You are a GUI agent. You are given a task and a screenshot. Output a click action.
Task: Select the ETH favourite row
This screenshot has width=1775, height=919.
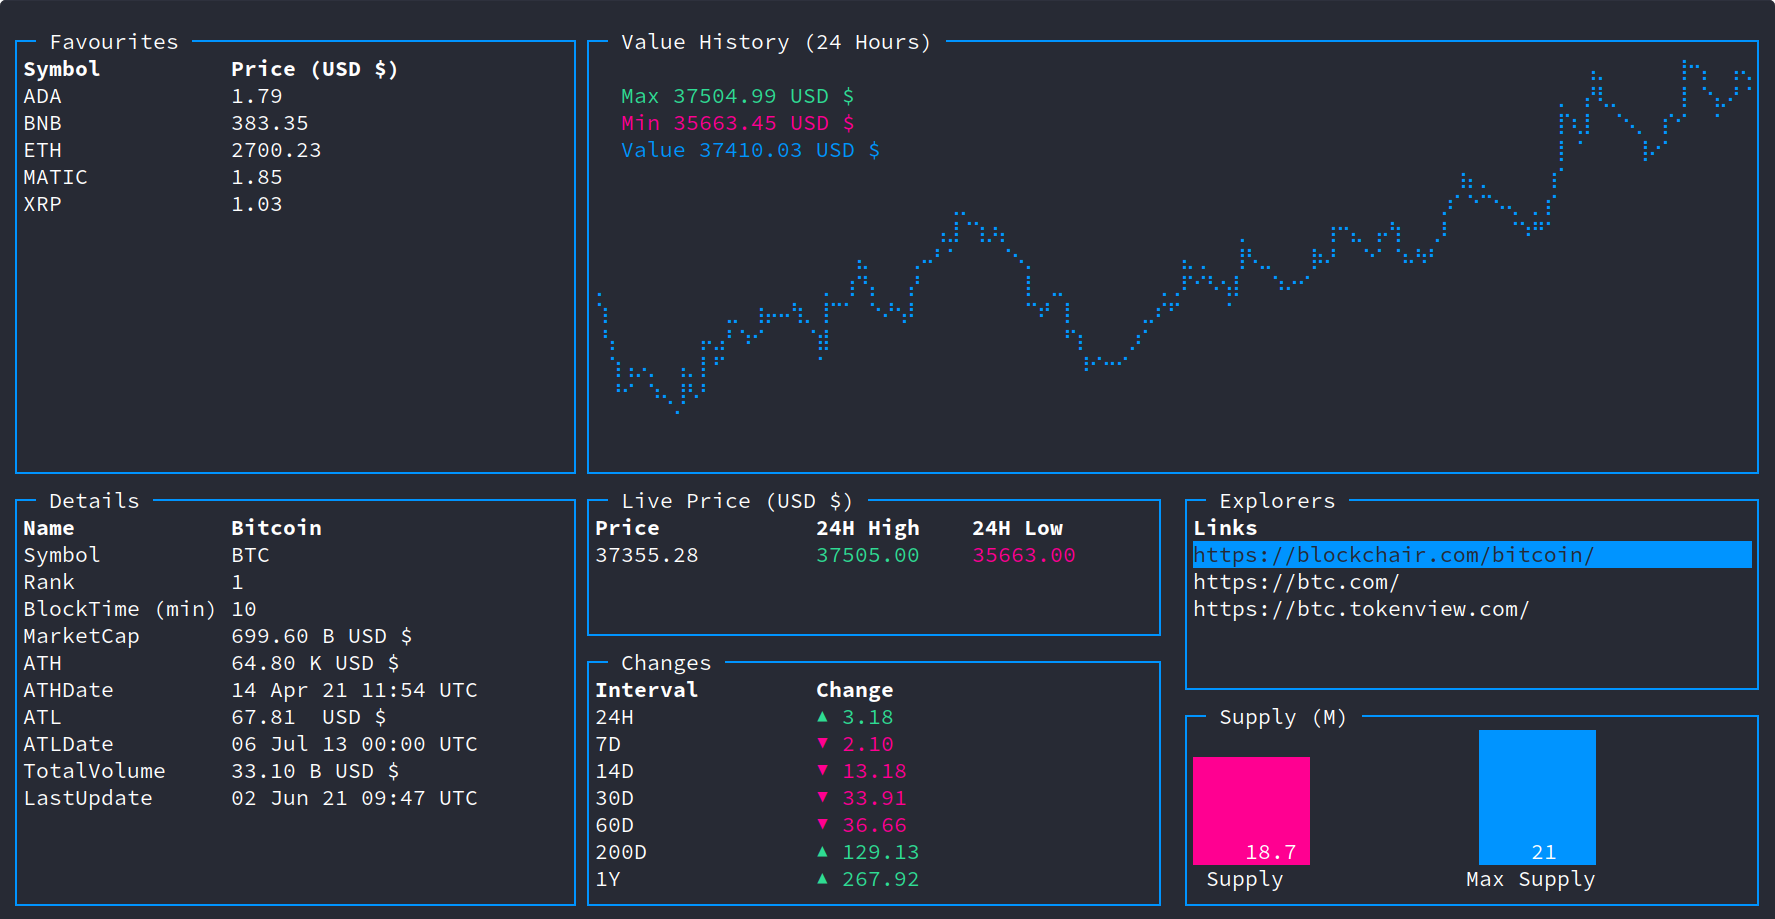(x=295, y=150)
